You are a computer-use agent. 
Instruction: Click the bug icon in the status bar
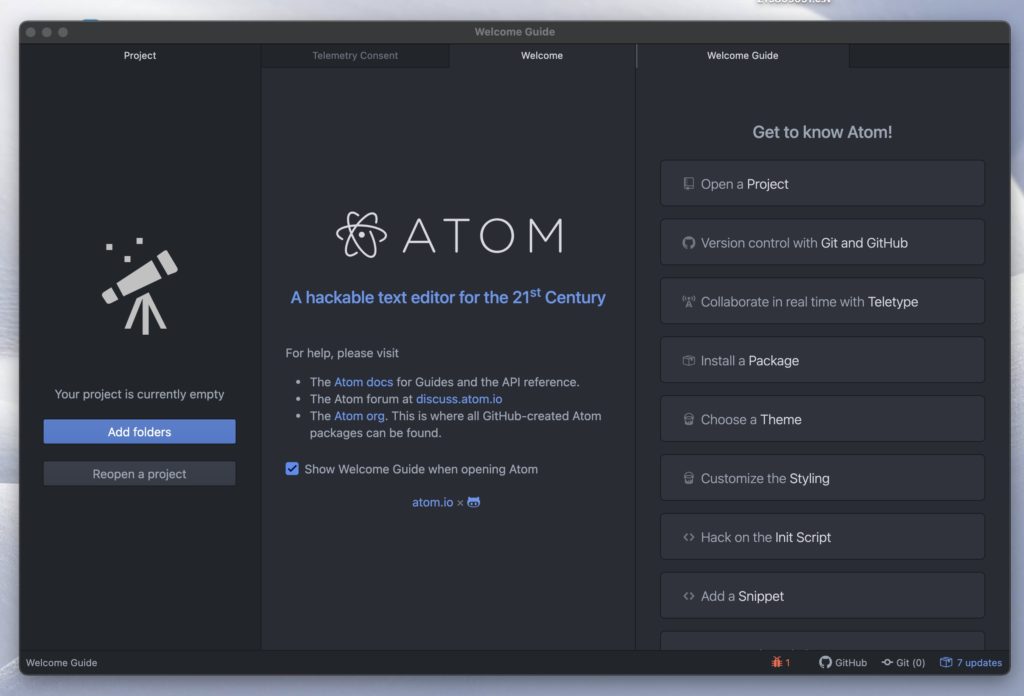776,662
